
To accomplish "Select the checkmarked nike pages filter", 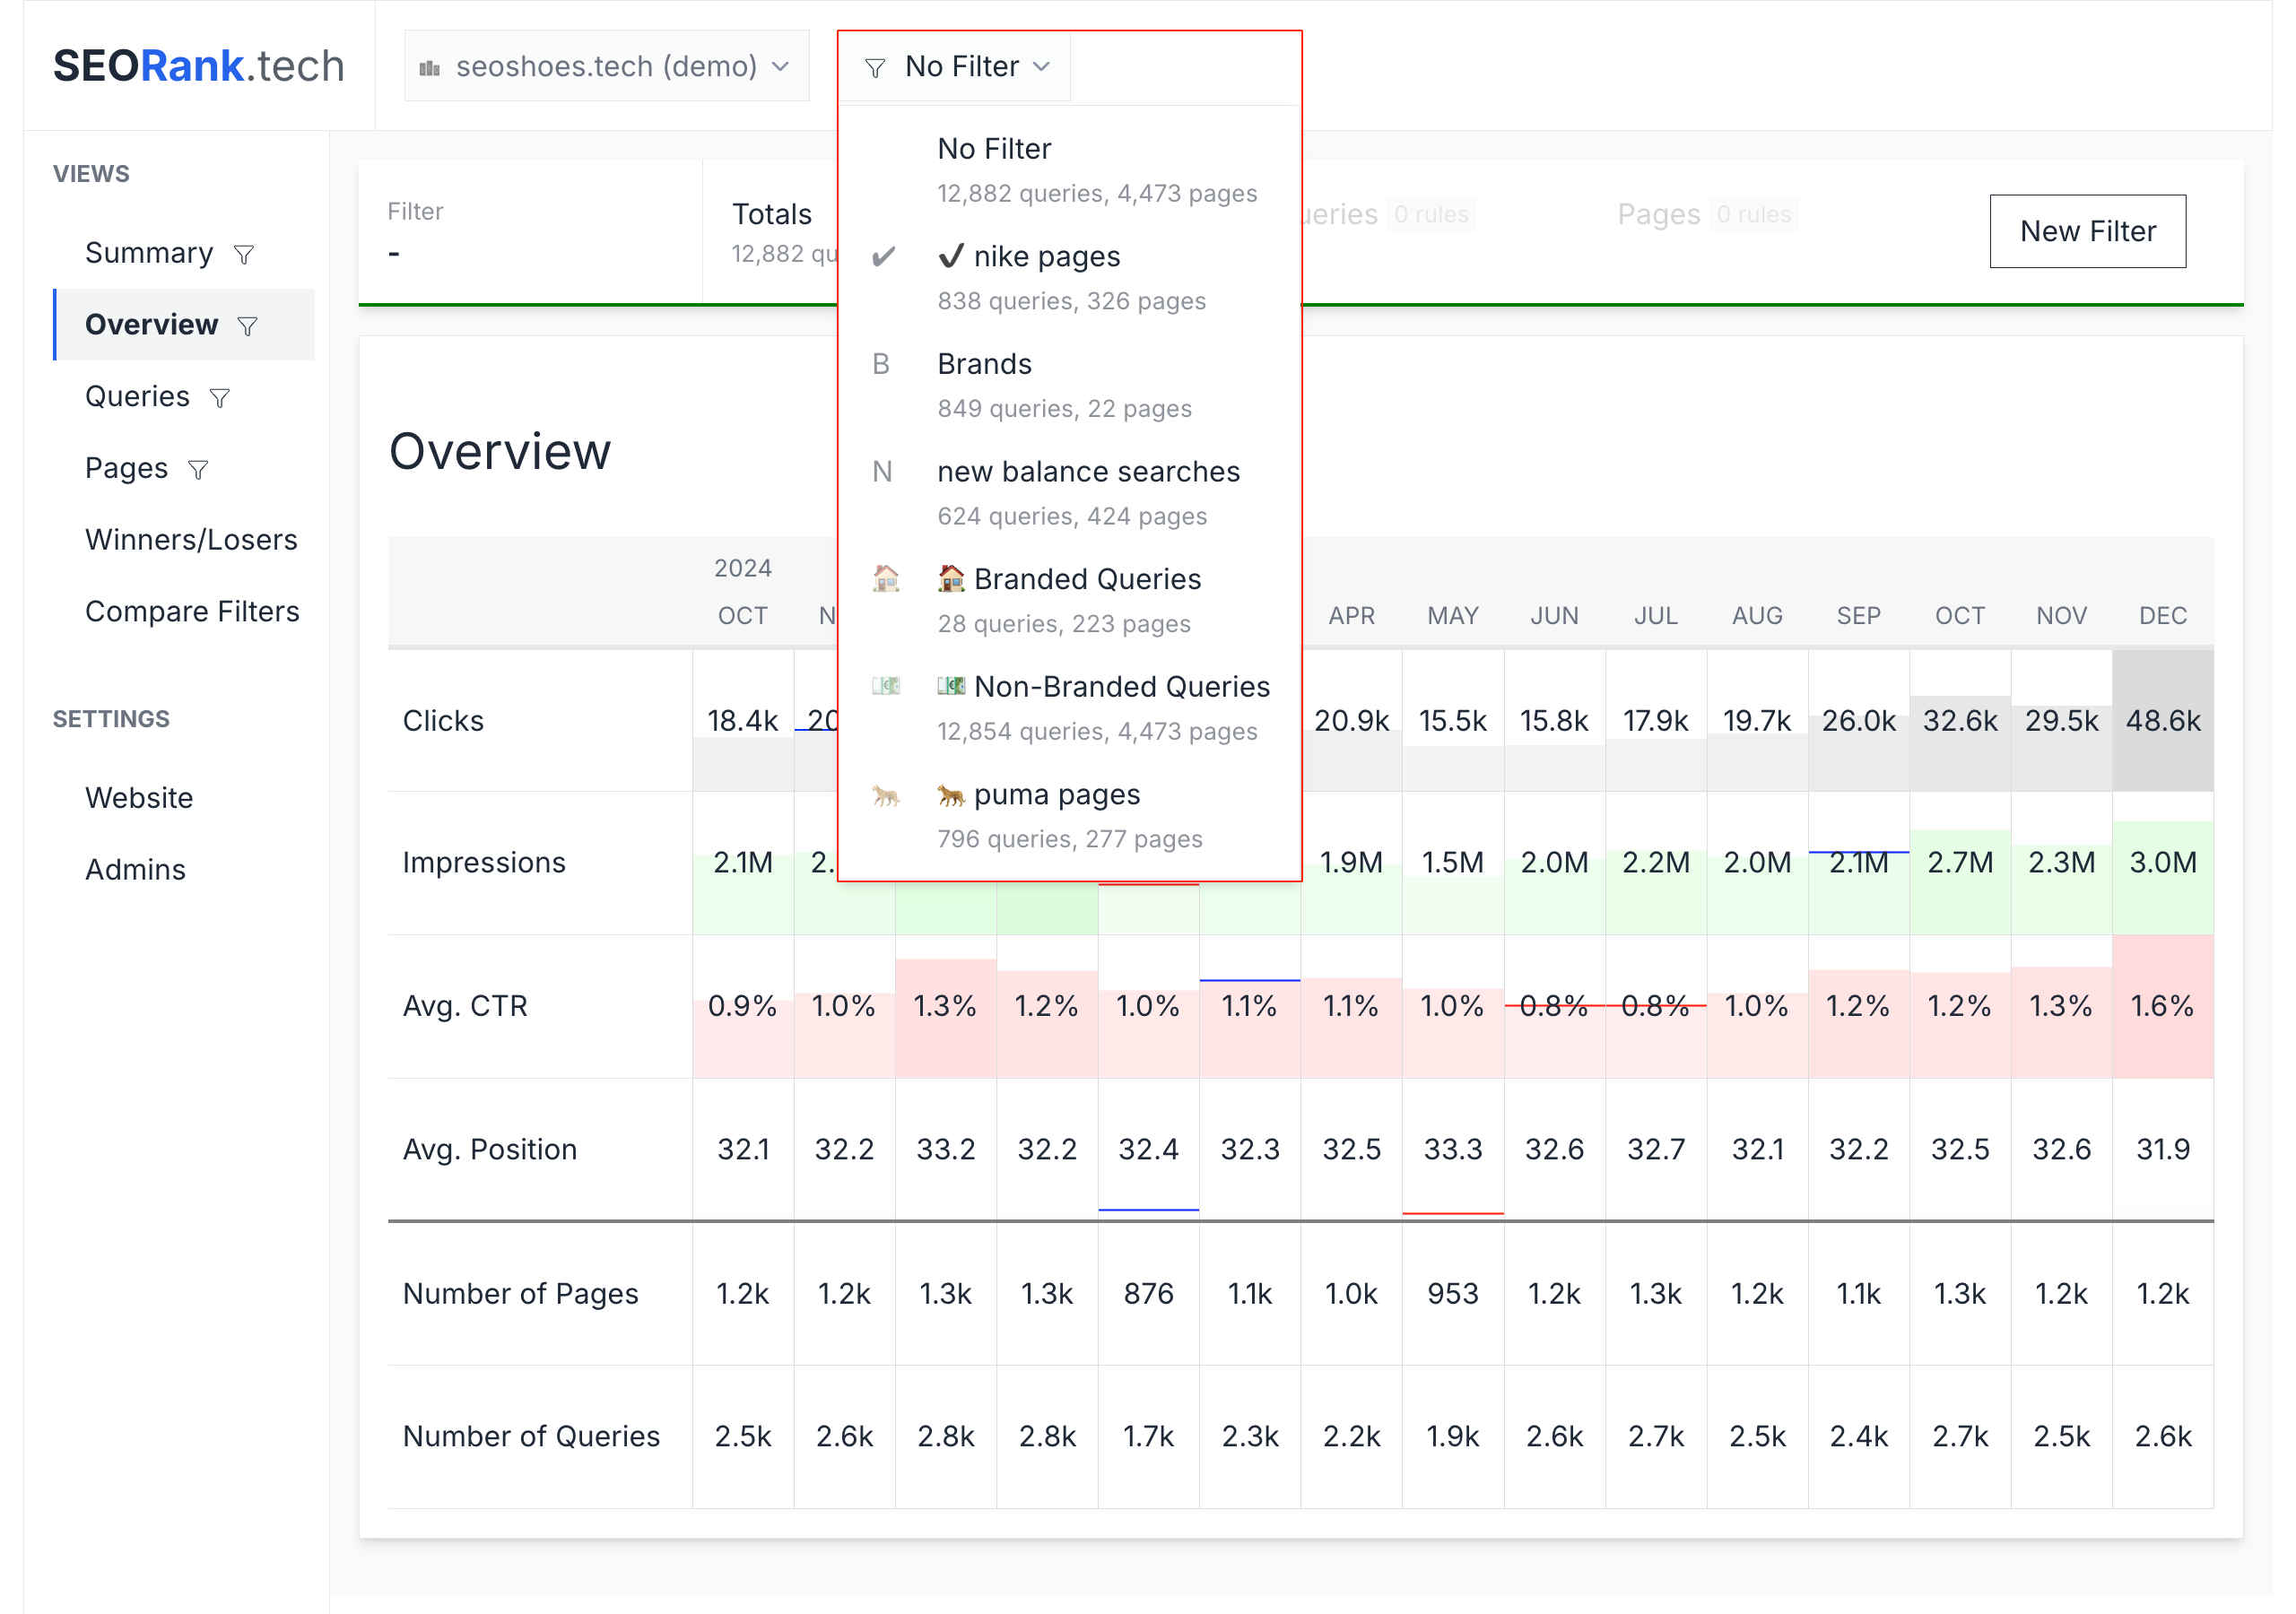I will pyautogui.click(x=1046, y=258).
